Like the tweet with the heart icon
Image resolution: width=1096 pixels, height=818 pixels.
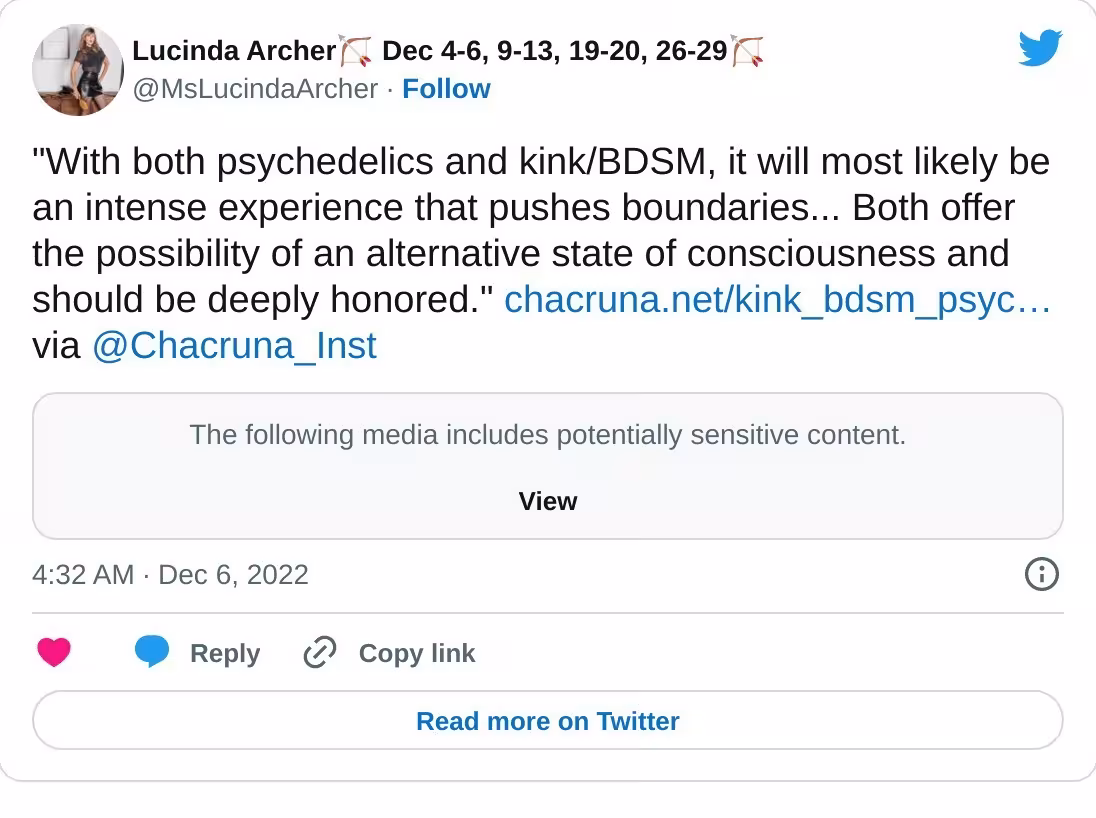tap(54, 652)
